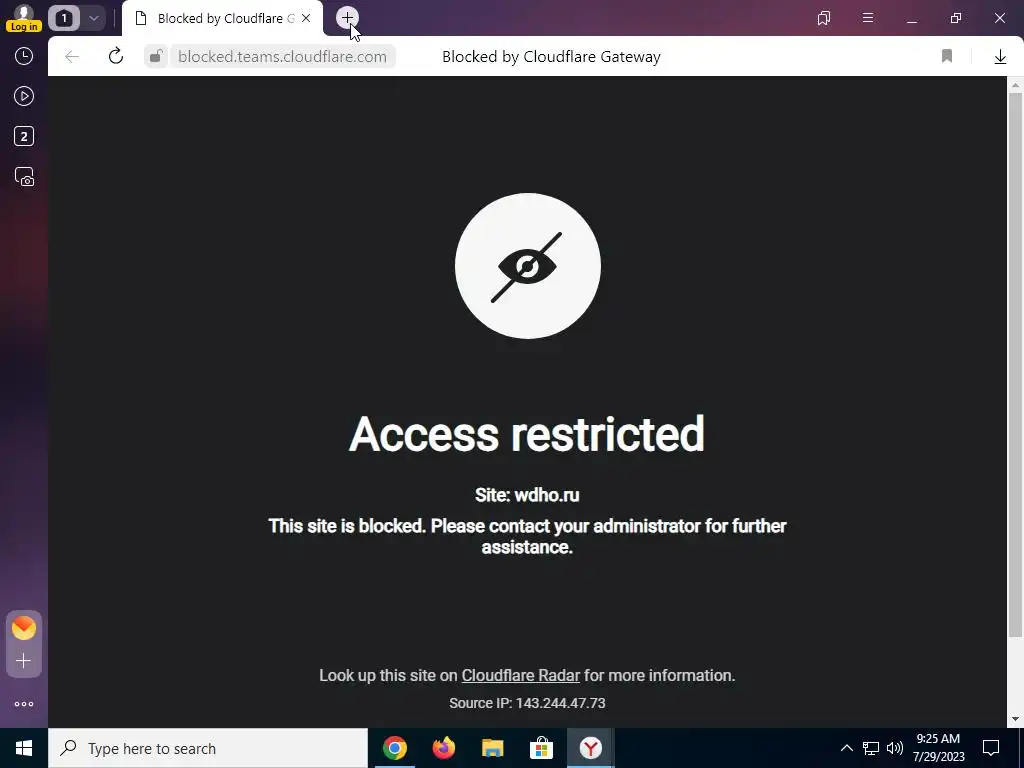The height and width of the screenshot is (768, 1024).
Task: Open a new tab with plus button
Action: pyautogui.click(x=347, y=18)
